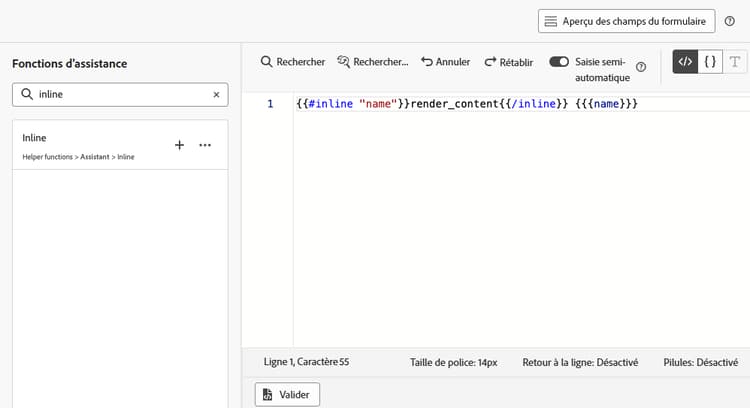Click the help icon beside the form preview button
Screen dimensions: 750x408
click(x=729, y=21)
